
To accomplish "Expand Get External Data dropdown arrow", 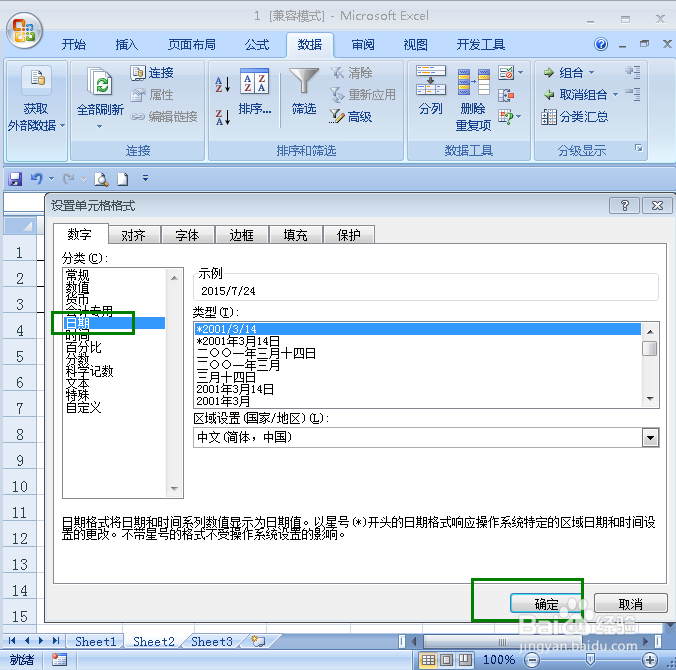I will click(63, 125).
